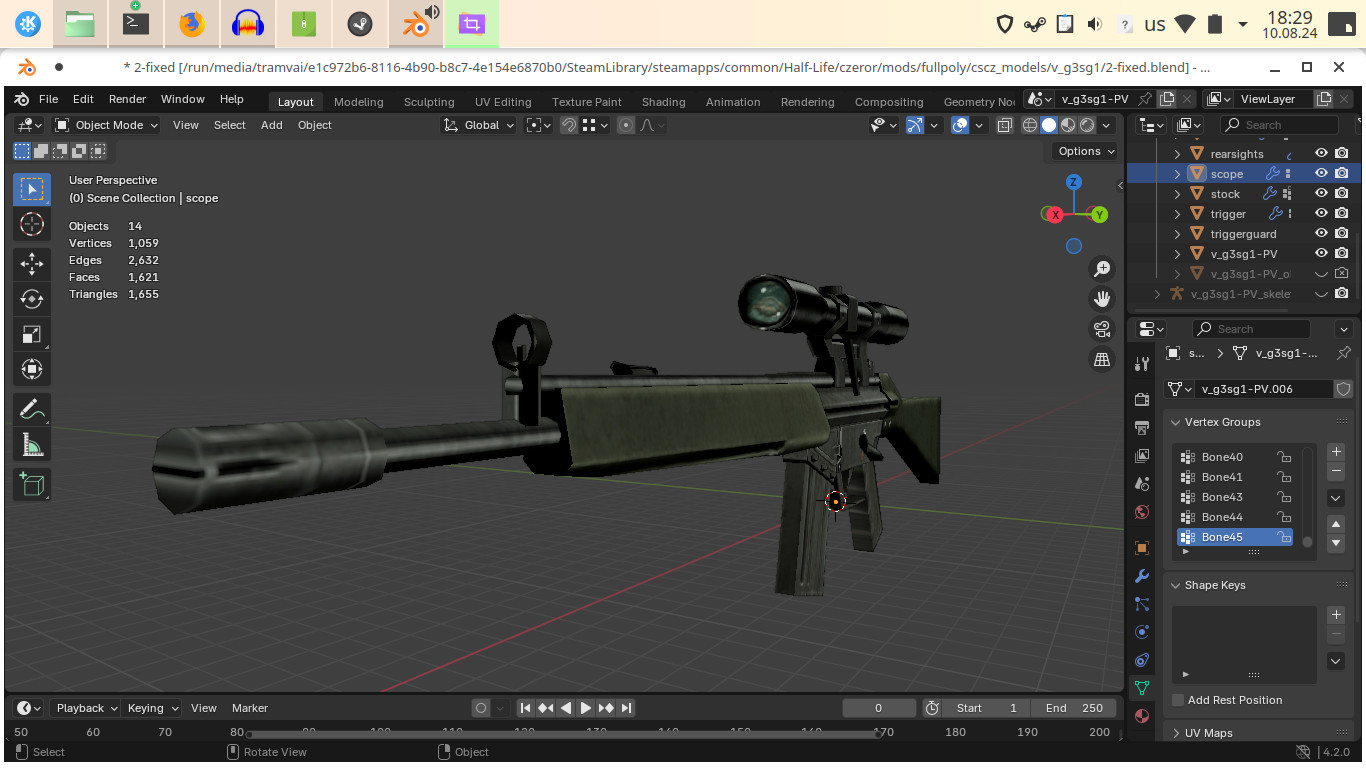Toggle lock on Bone45 vertex group
Viewport: 1366px width, 768px height.
pyautogui.click(x=1283, y=537)
